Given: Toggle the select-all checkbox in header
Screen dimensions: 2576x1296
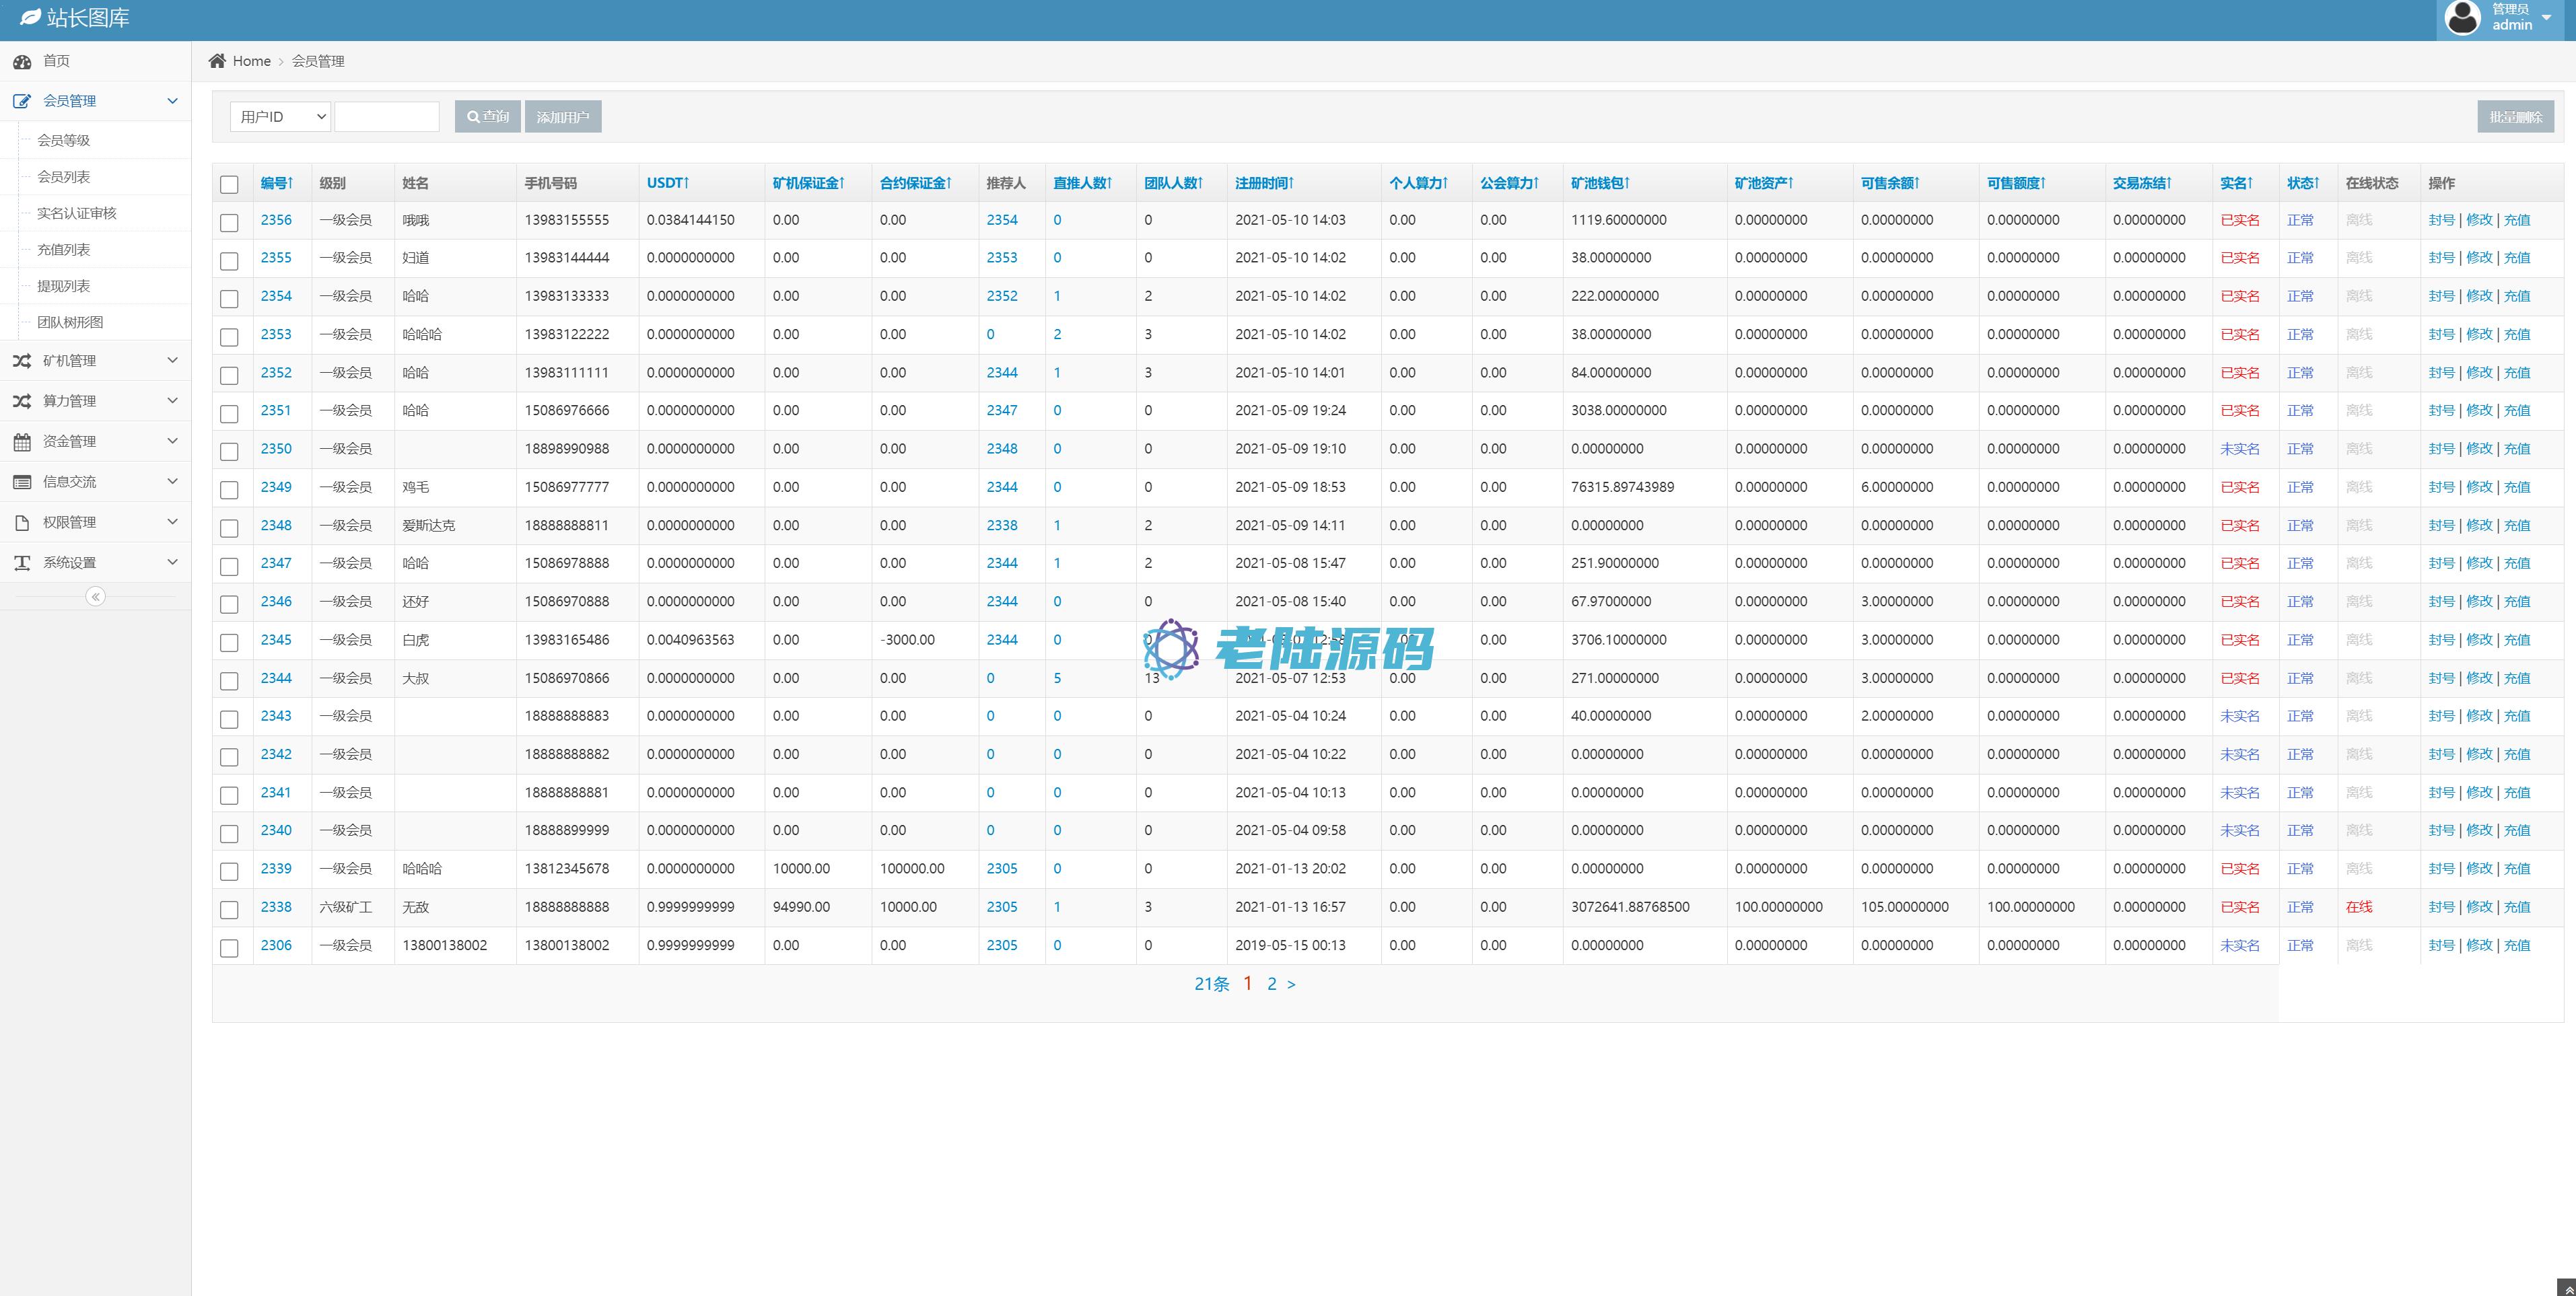Looking at the screenshot, I should point(229,185).
